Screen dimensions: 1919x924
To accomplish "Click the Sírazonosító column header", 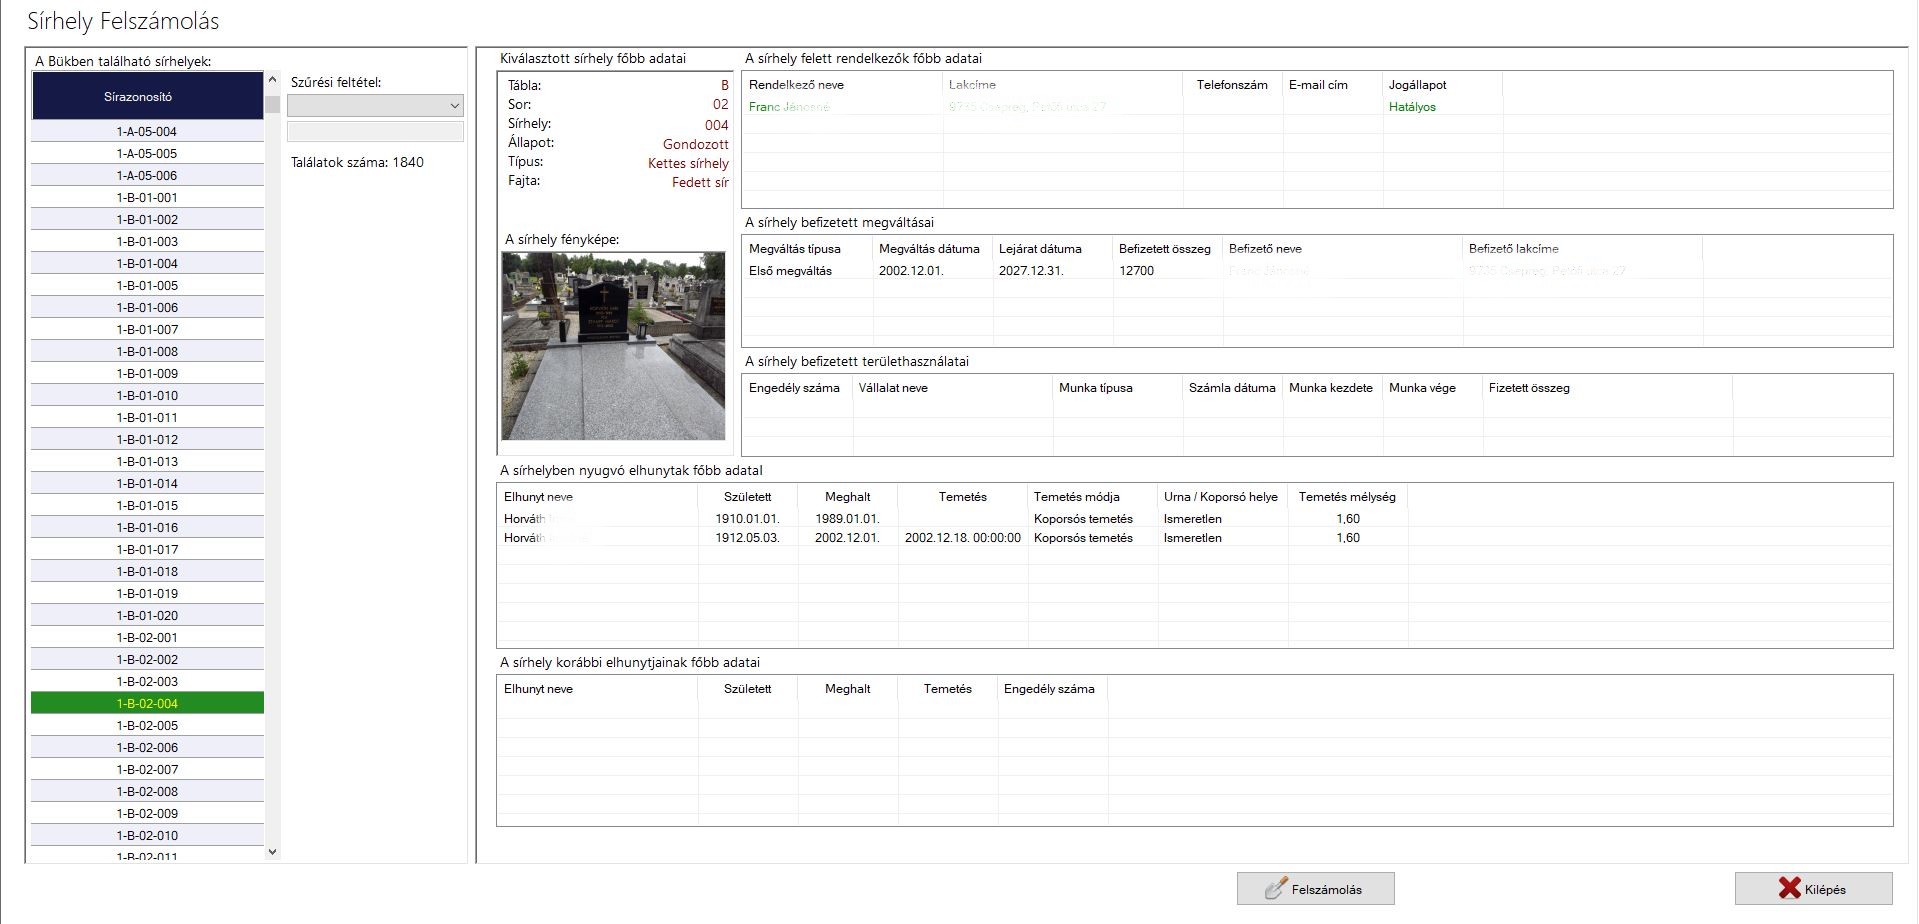I will 147,97.
